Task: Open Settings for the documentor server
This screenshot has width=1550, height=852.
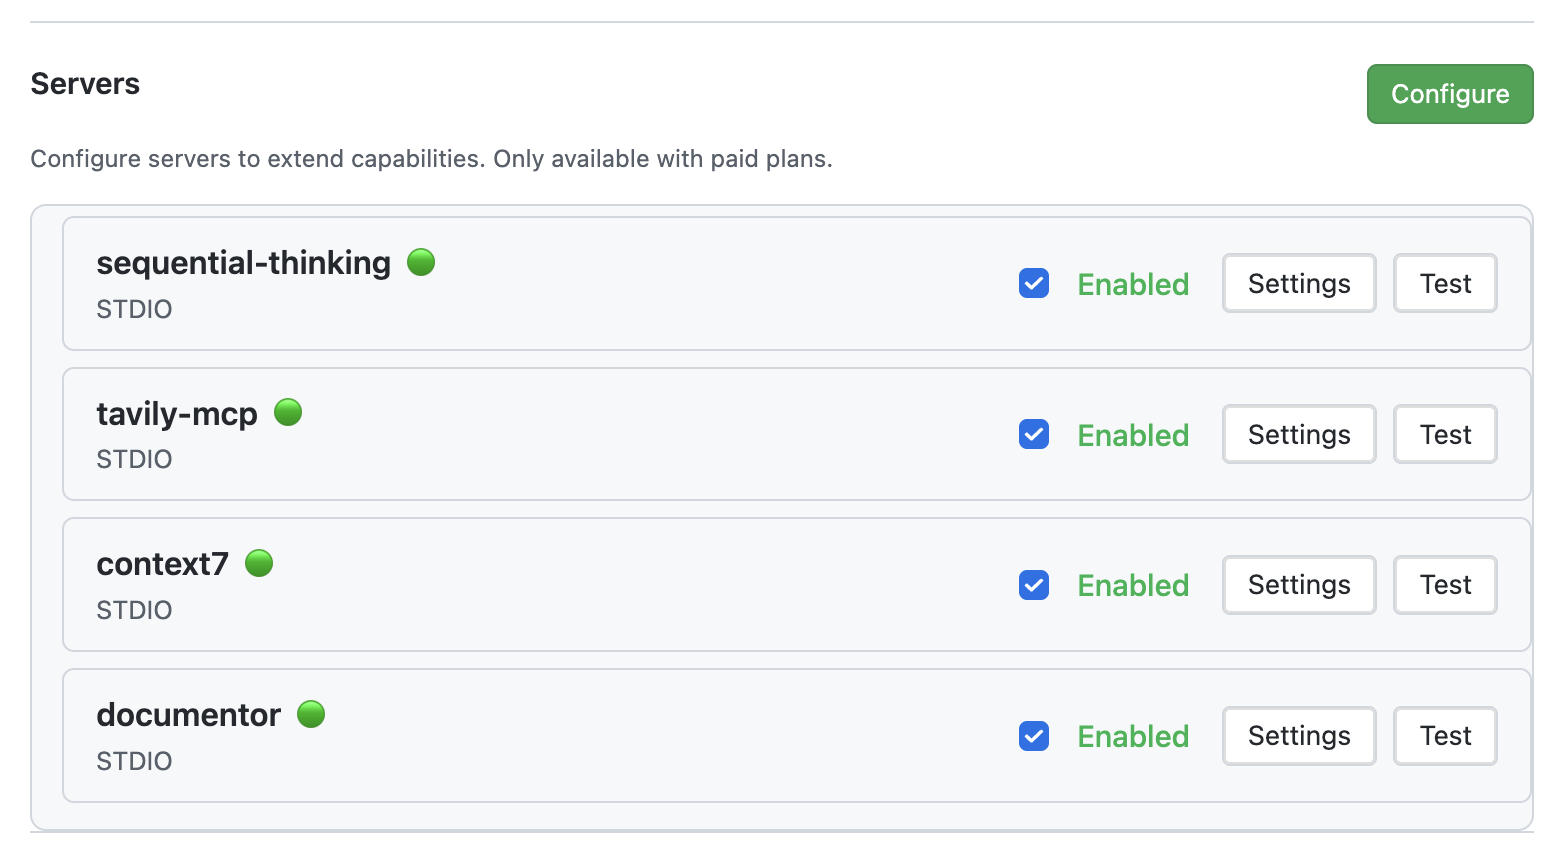Action: pos(1298,736)
